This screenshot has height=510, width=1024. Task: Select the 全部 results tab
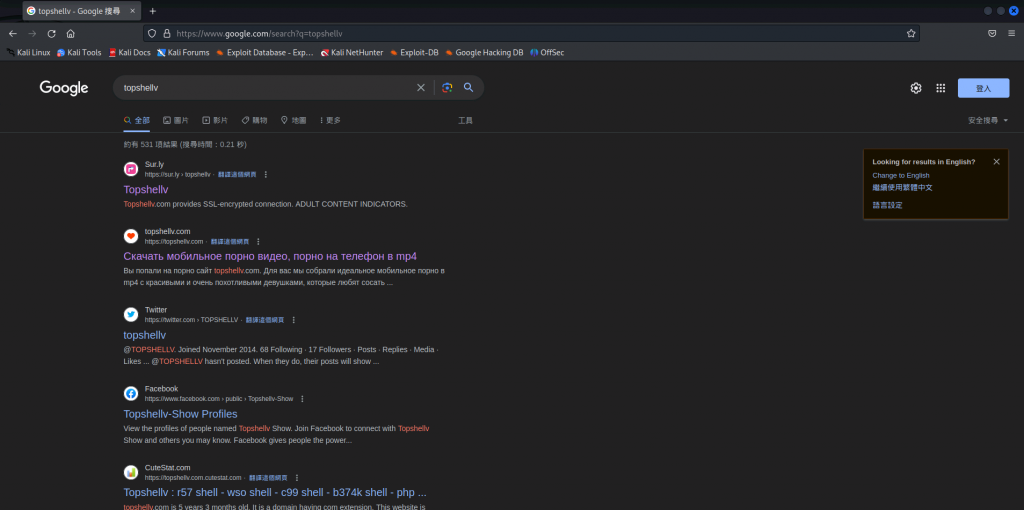(x=136, y=120)
